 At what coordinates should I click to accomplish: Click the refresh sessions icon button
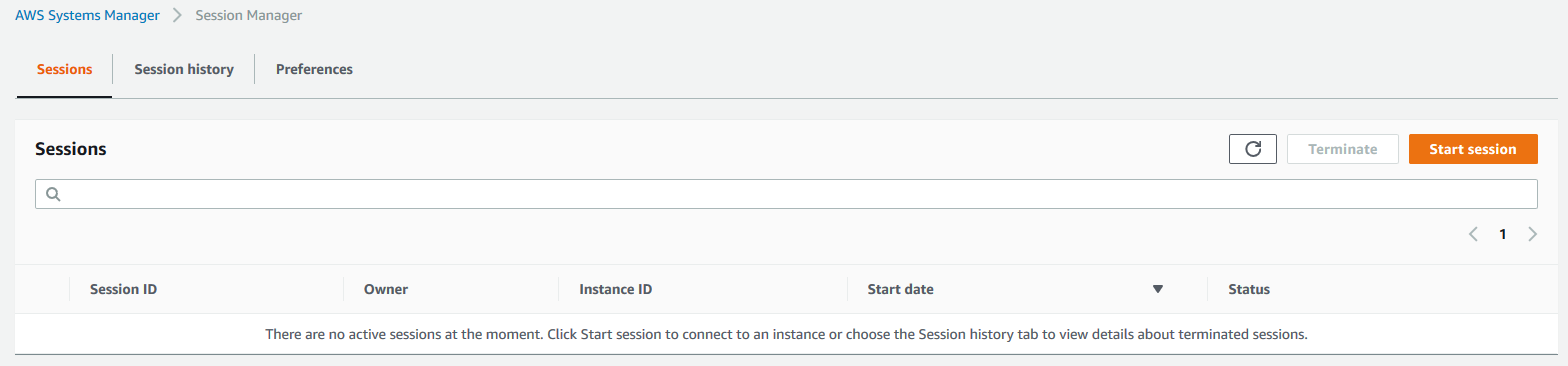[x=1253, y=149]
